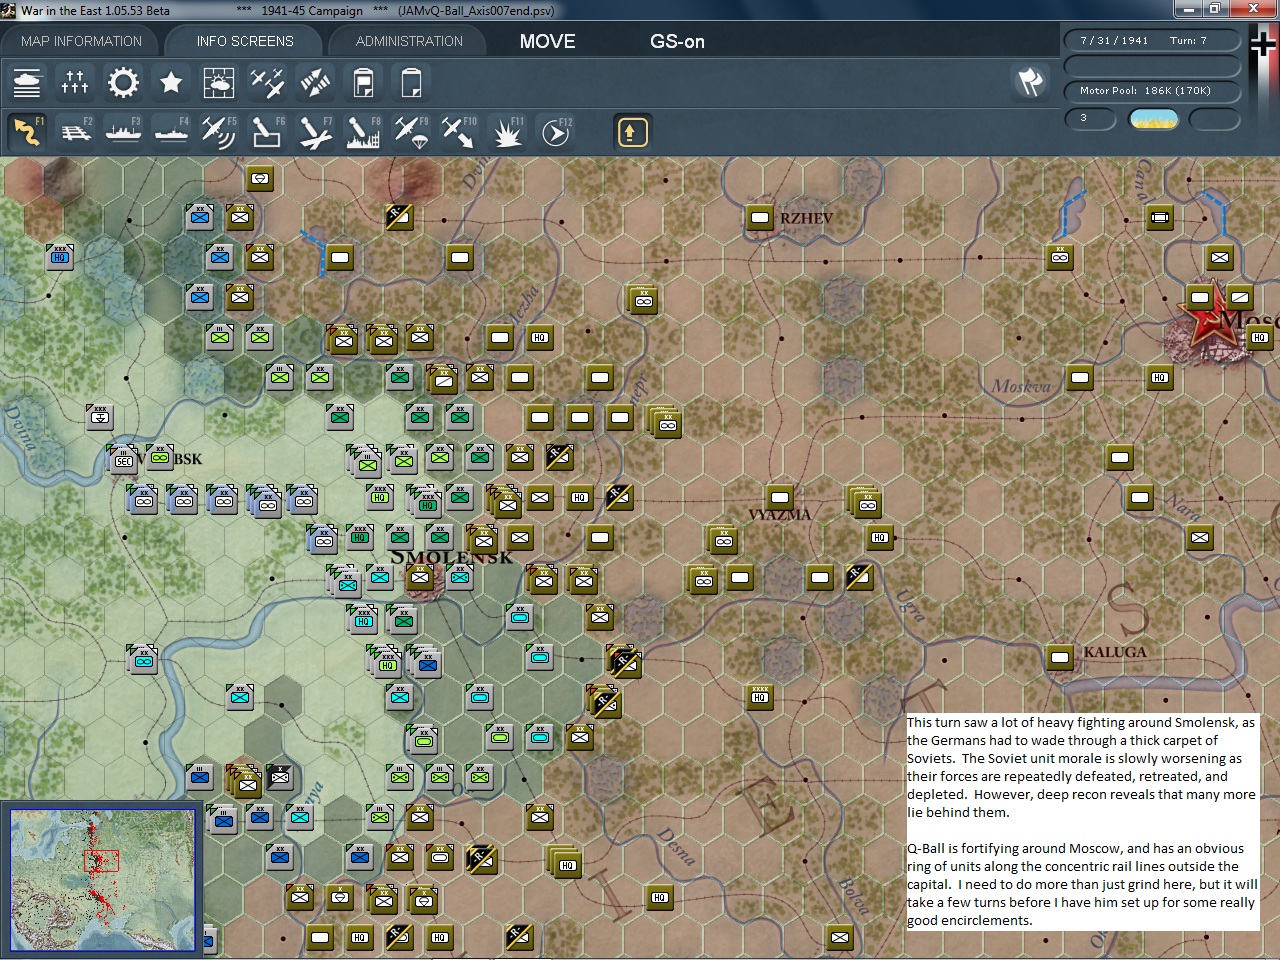Image resolution: width=1280 pixels, height=960 pixels.
Task: Open the victory star screen icon
Action: 171,82
